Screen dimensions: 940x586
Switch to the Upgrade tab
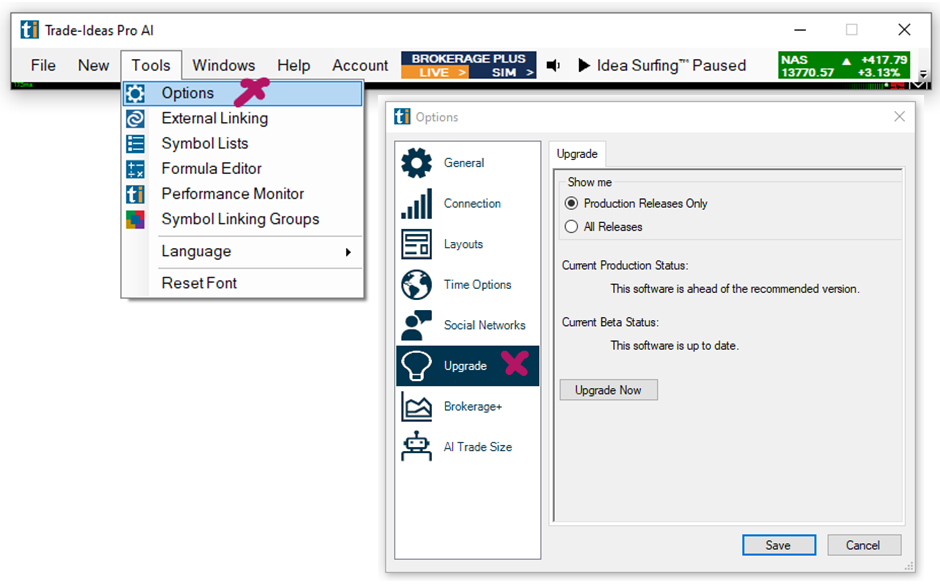click(x=577, y=154)
